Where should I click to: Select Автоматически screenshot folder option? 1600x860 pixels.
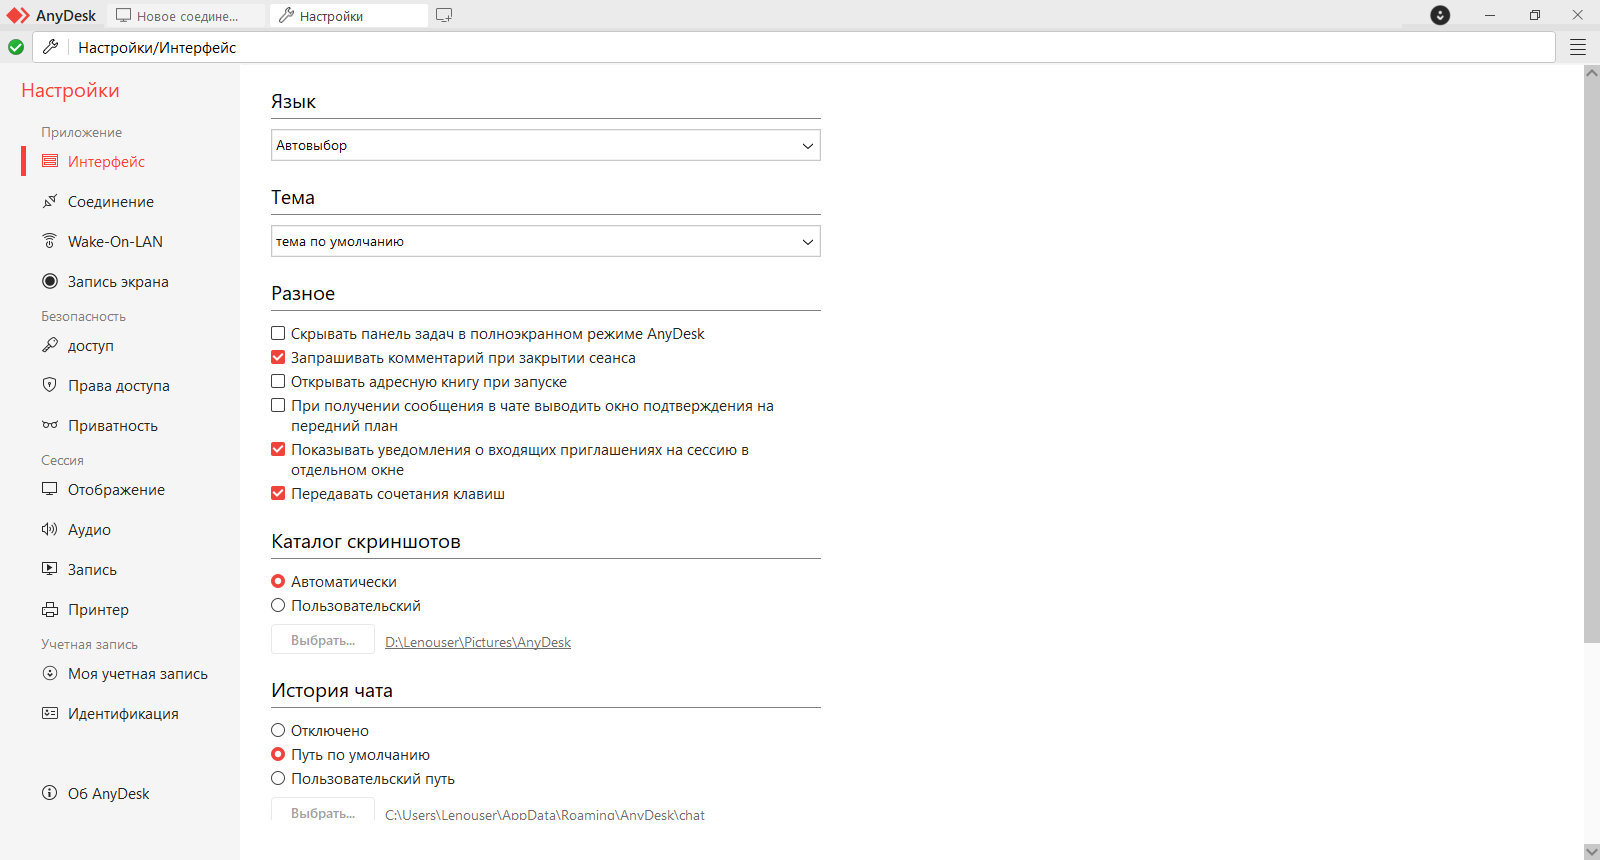point(278,581)
